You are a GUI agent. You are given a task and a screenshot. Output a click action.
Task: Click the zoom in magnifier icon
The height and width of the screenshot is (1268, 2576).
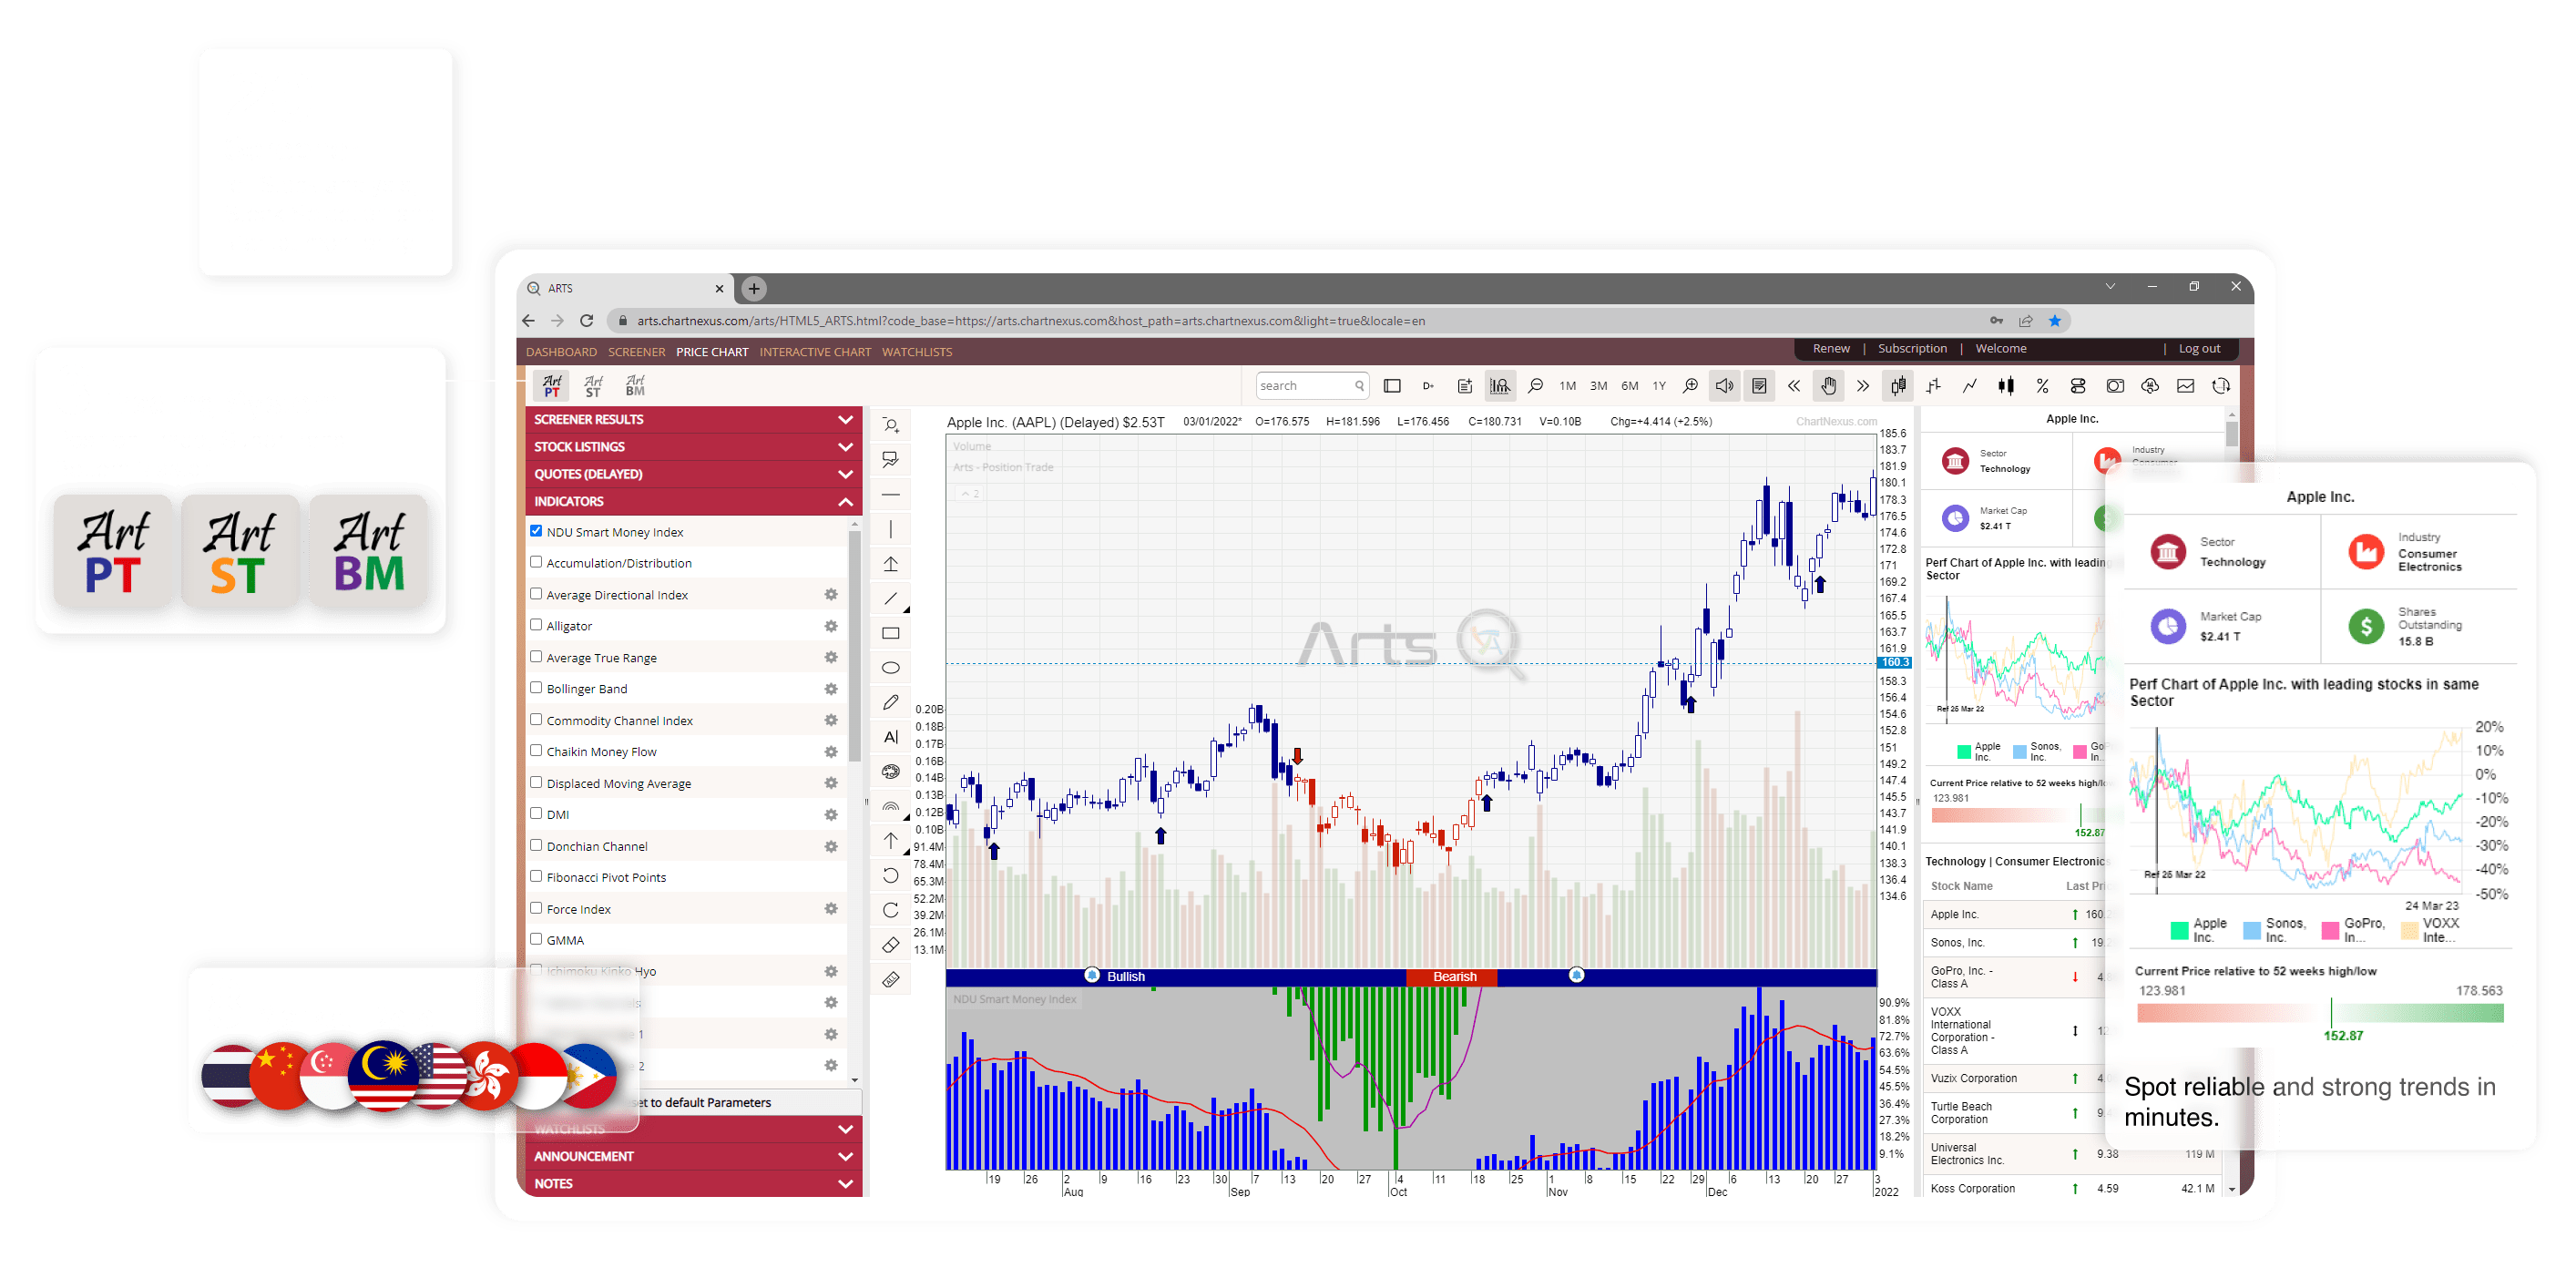(x=1690, y=386)
